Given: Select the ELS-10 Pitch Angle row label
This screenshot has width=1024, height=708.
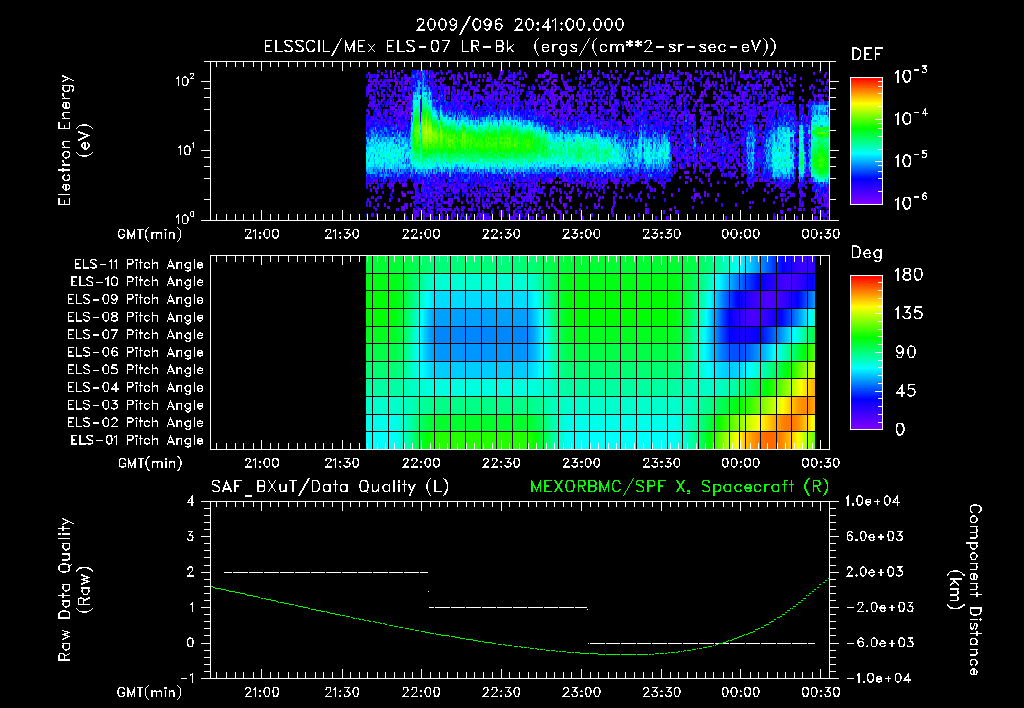Looking at the screenshot, I should pos(137,282).
